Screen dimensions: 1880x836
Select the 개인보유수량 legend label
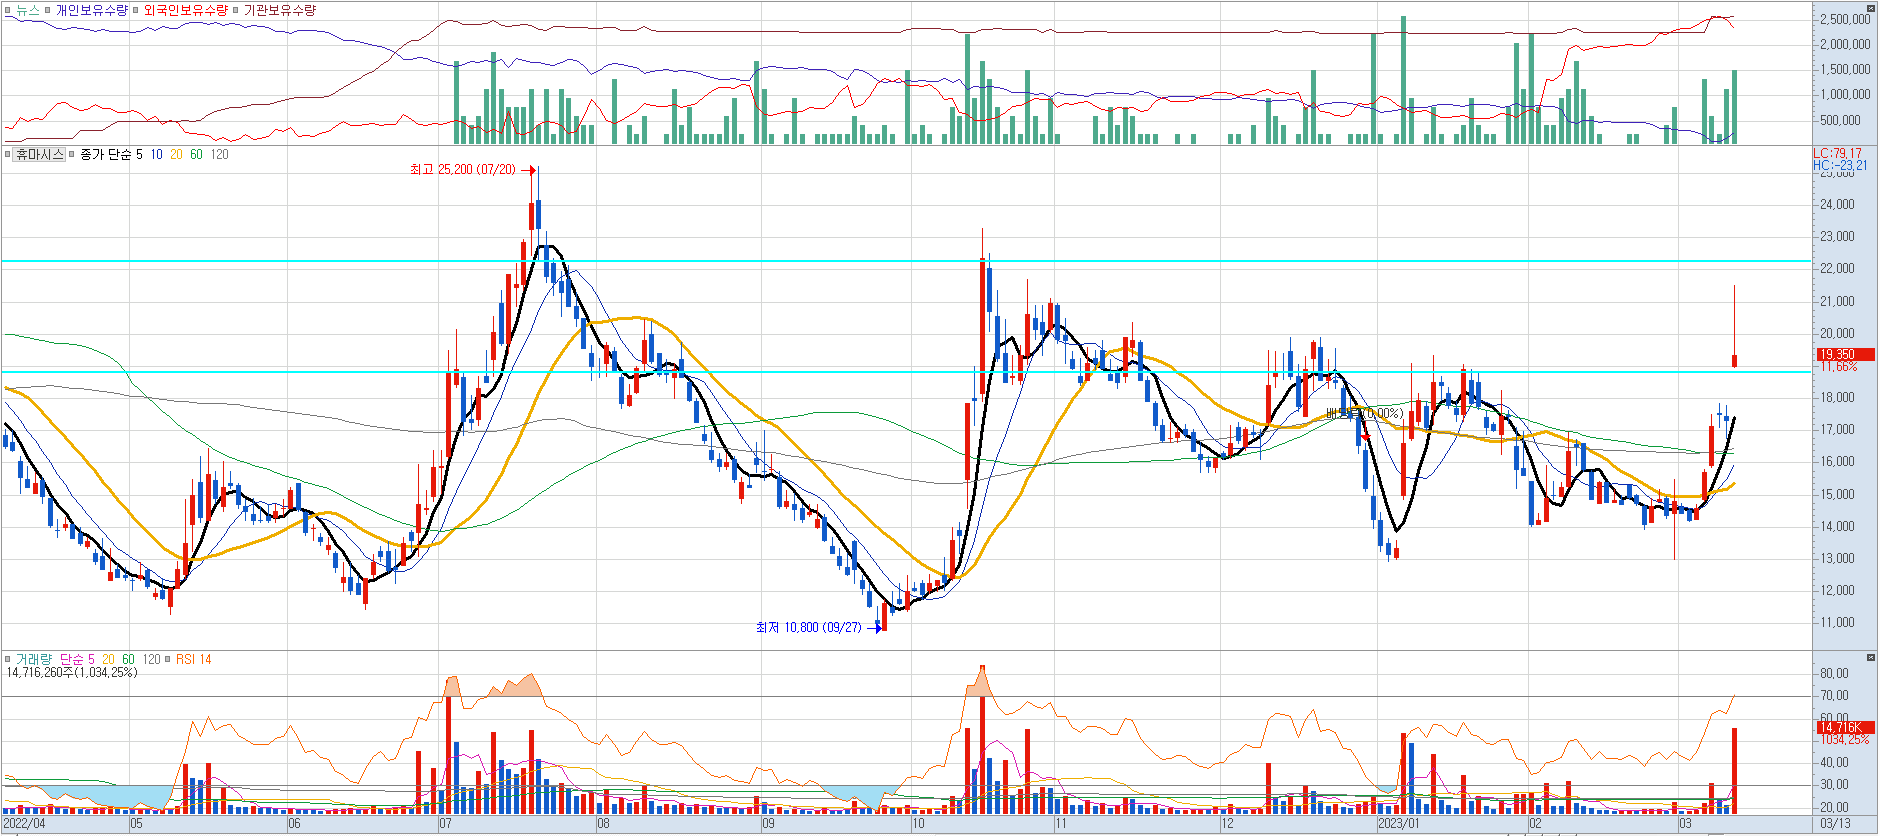(91, 10)
